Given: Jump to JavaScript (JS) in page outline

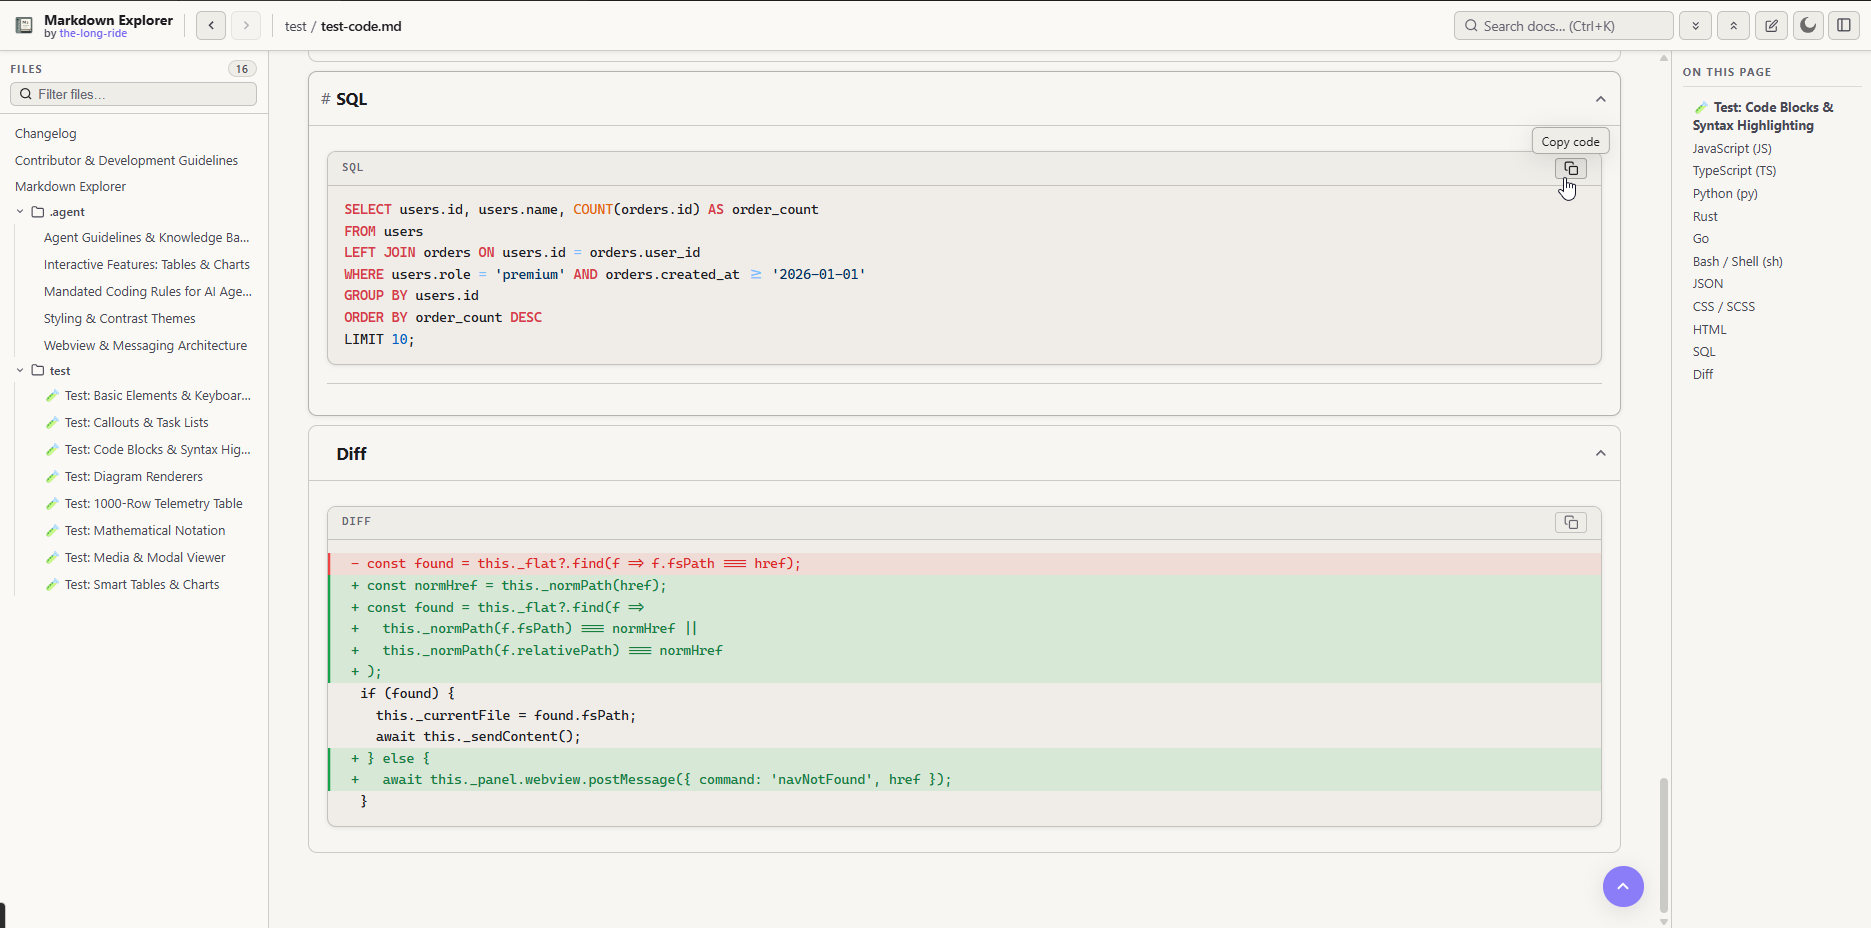Looking at the screenshot, I should pyautogui.click(x=1732, y=149).
